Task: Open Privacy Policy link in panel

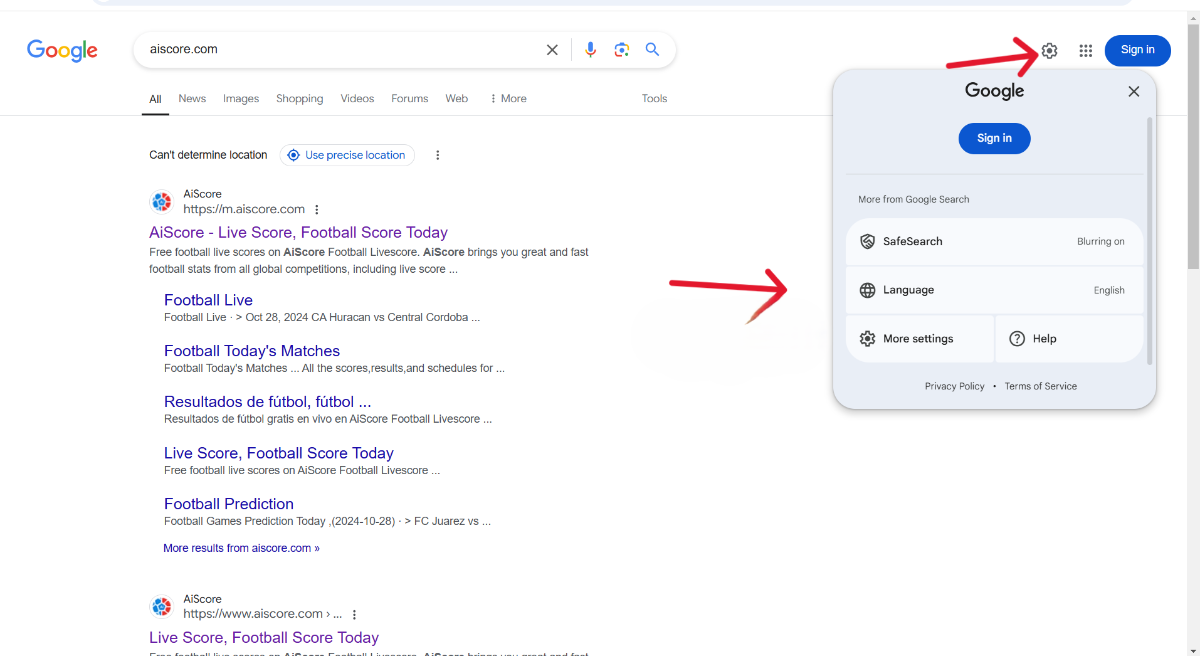Action: [954, 386]
